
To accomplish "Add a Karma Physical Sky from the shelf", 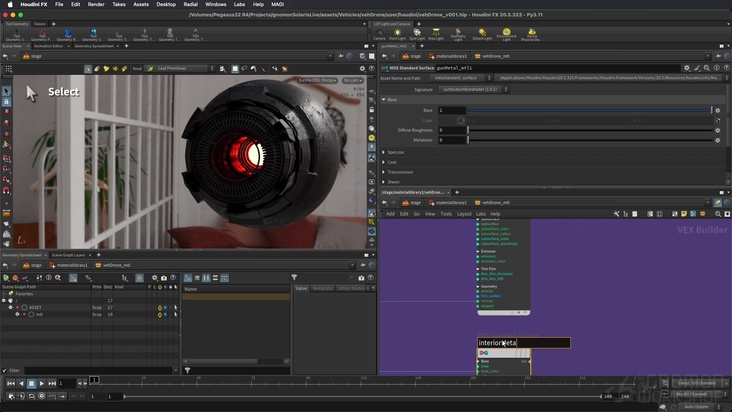I will coord(531,34).
